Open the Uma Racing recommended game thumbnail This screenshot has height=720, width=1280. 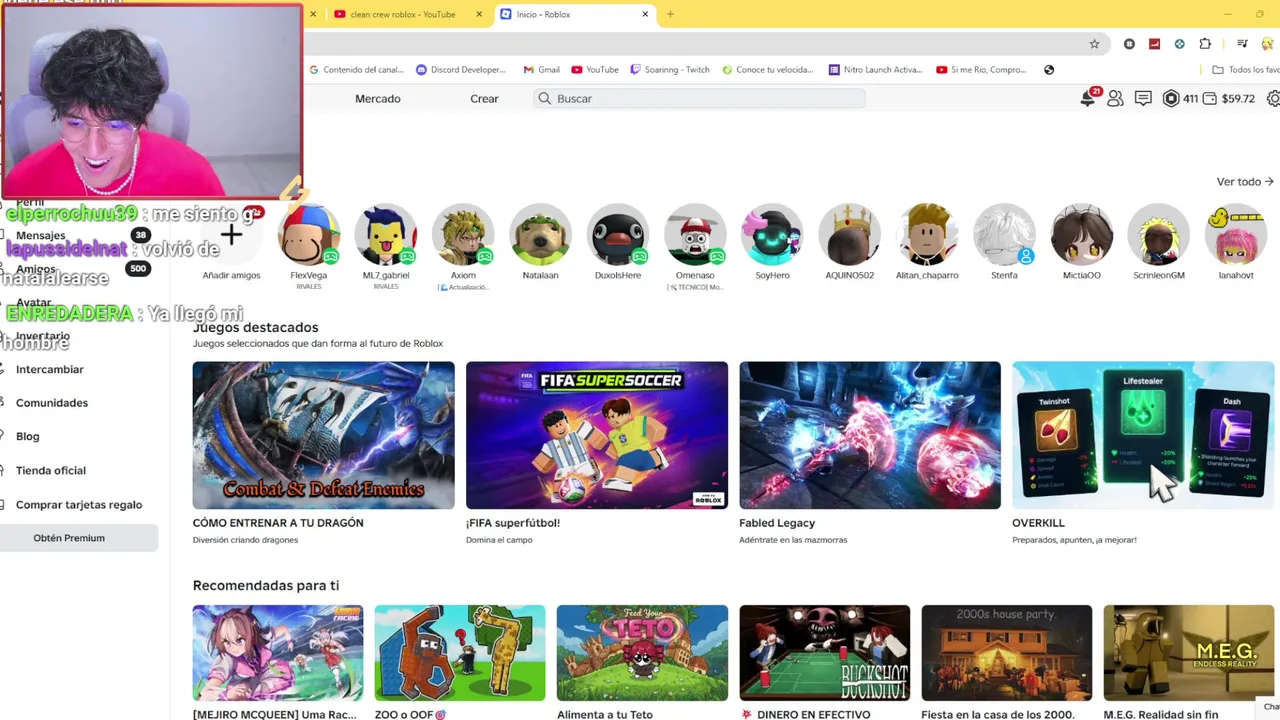(278, 653)
